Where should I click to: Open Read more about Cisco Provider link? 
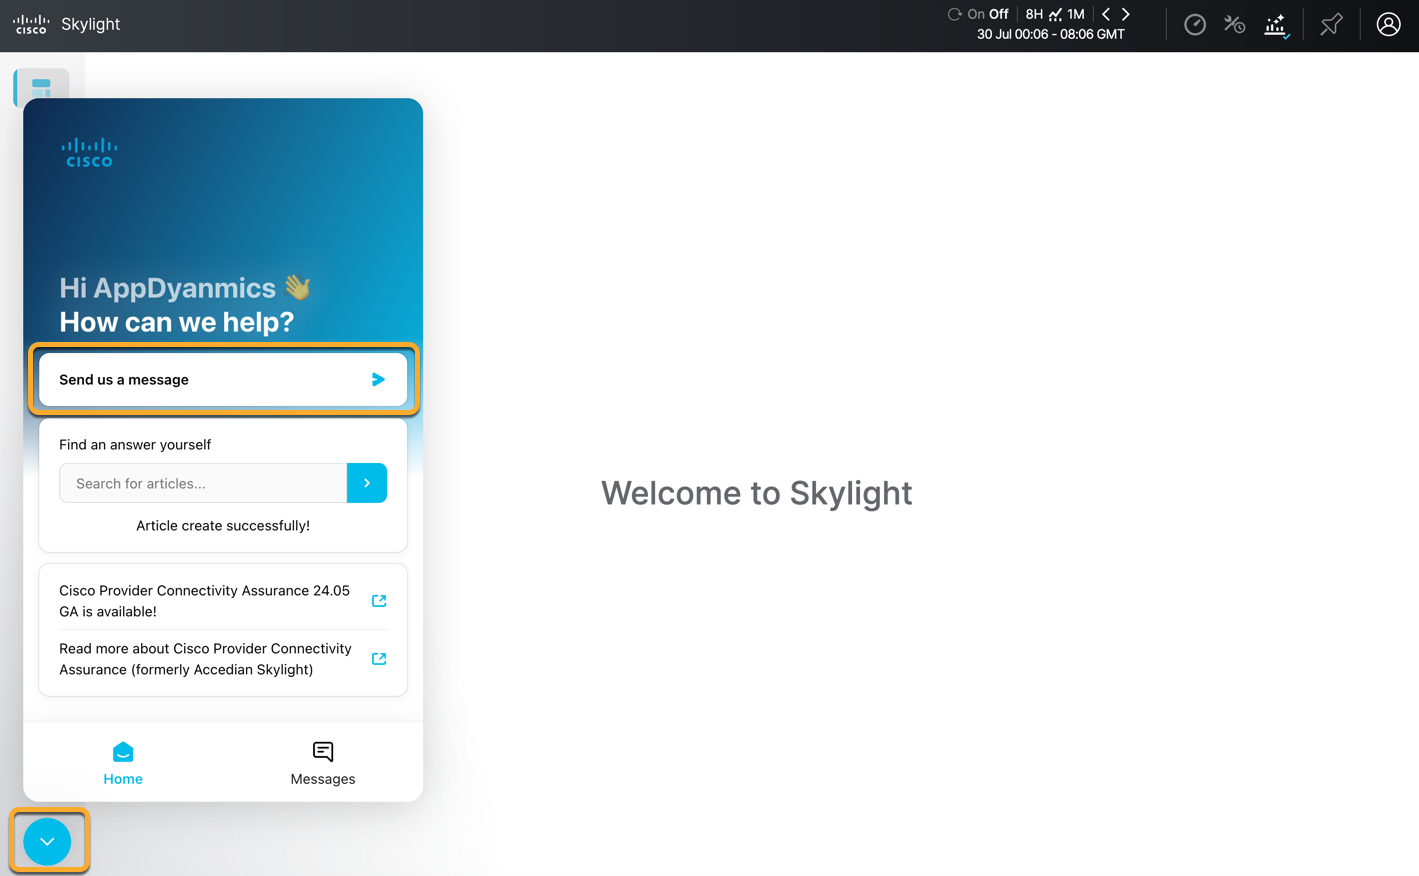[x=205, y=659]
